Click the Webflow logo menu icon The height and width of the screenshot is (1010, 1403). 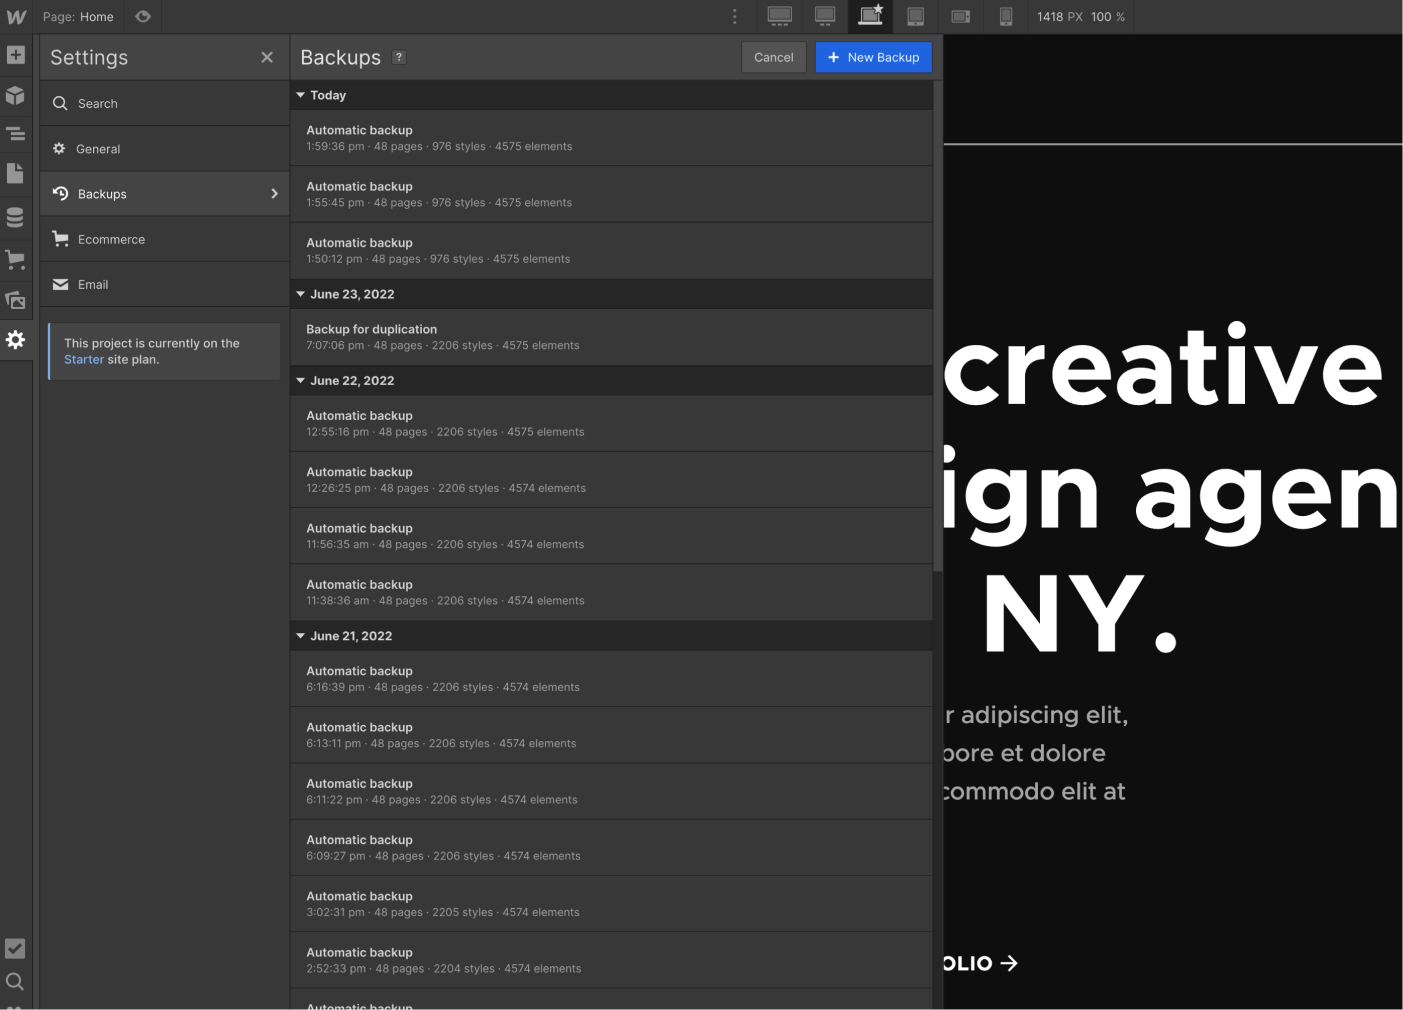(x=16, y=17)
